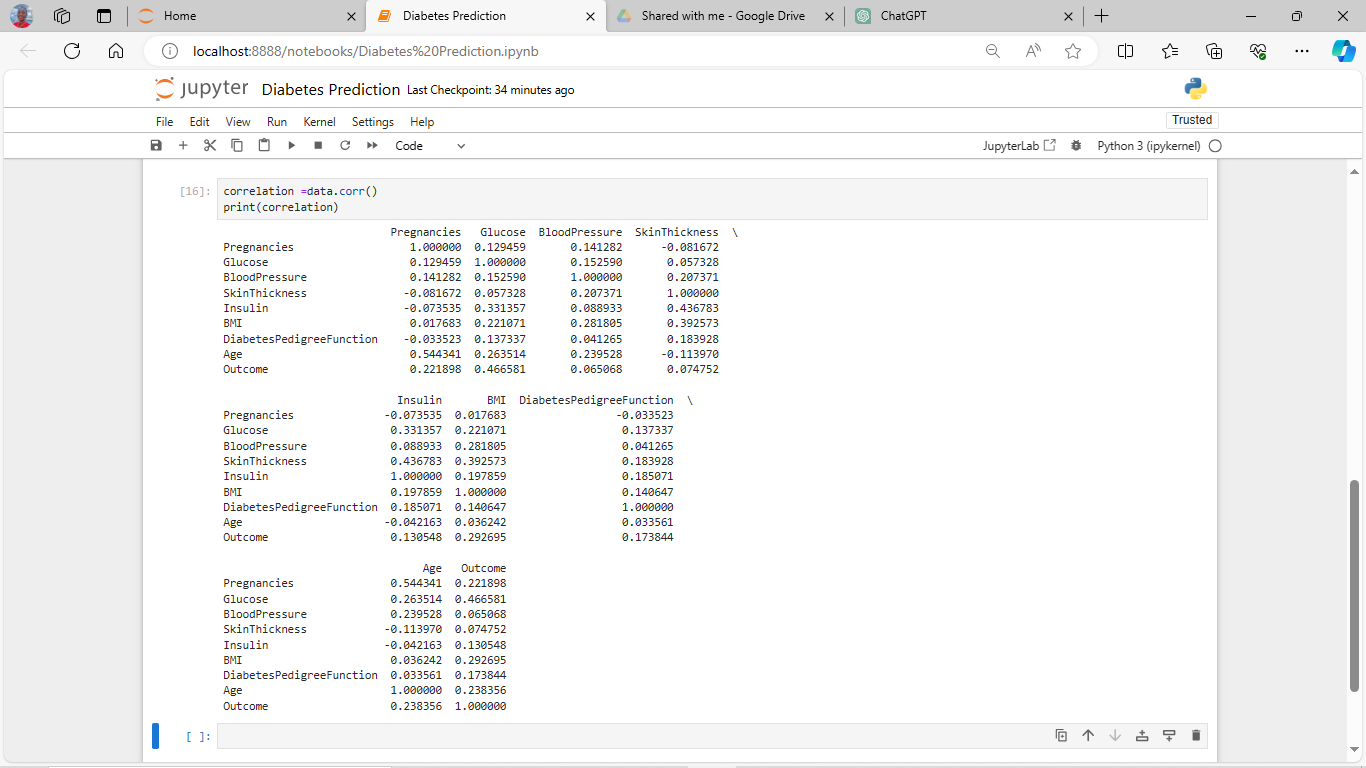Add this page to favorites with the star
This screenshot has width=1366, height=768.
1073,51
